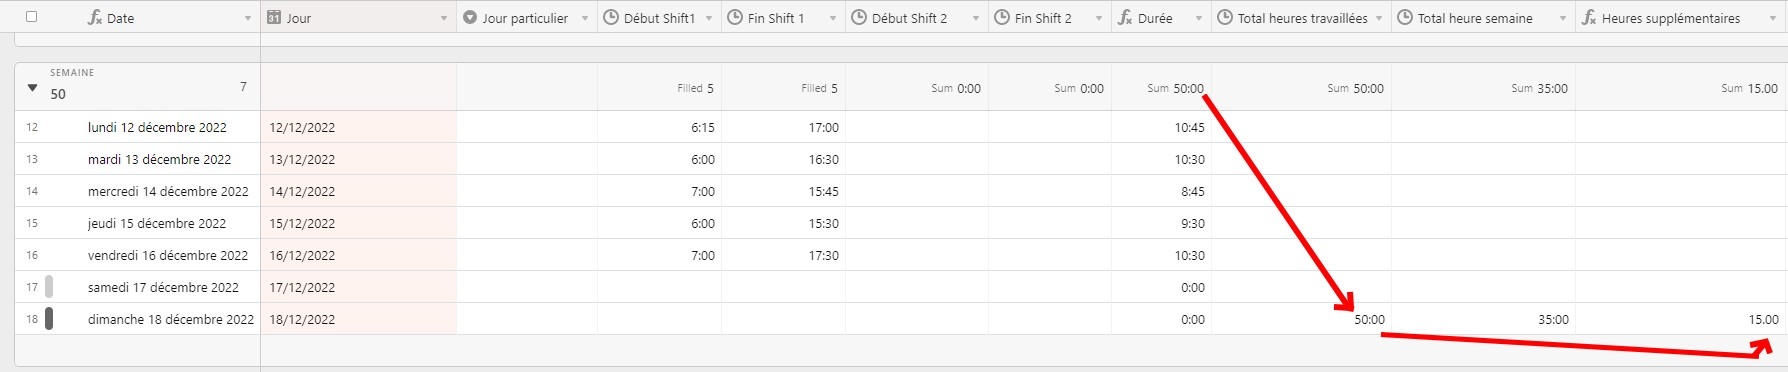Click the clock icon of Début Shift1
1788x372 pixels.
pyautogui.click(x=611, y=18)
